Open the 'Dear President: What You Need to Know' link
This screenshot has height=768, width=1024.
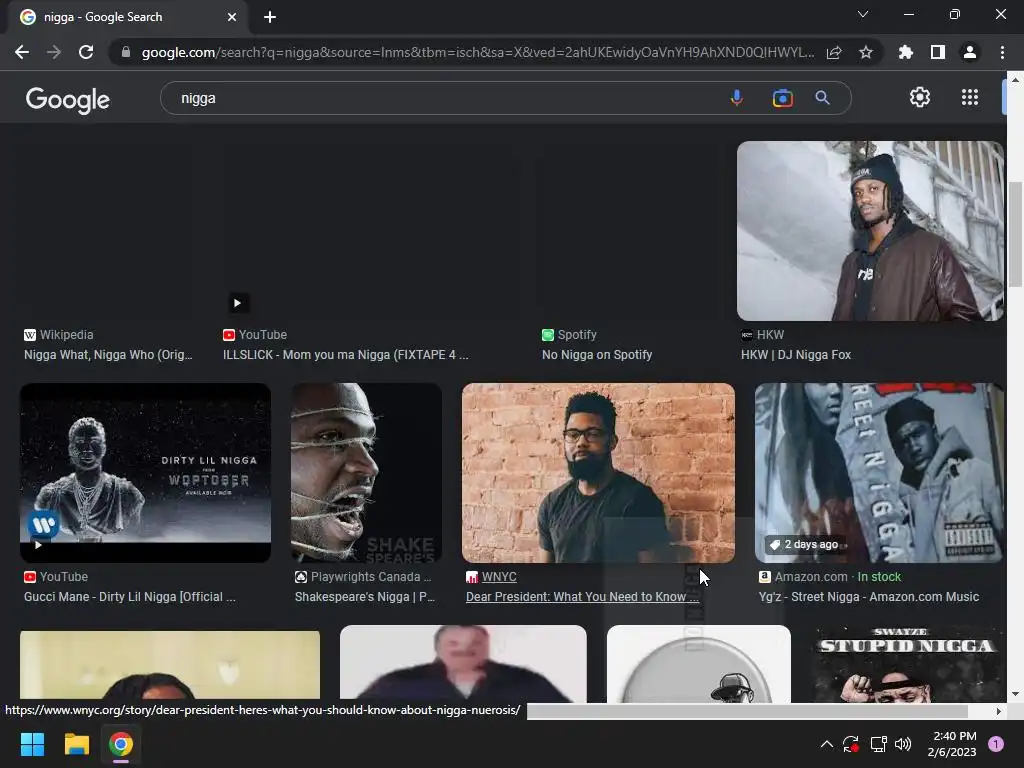coord(582,597)
